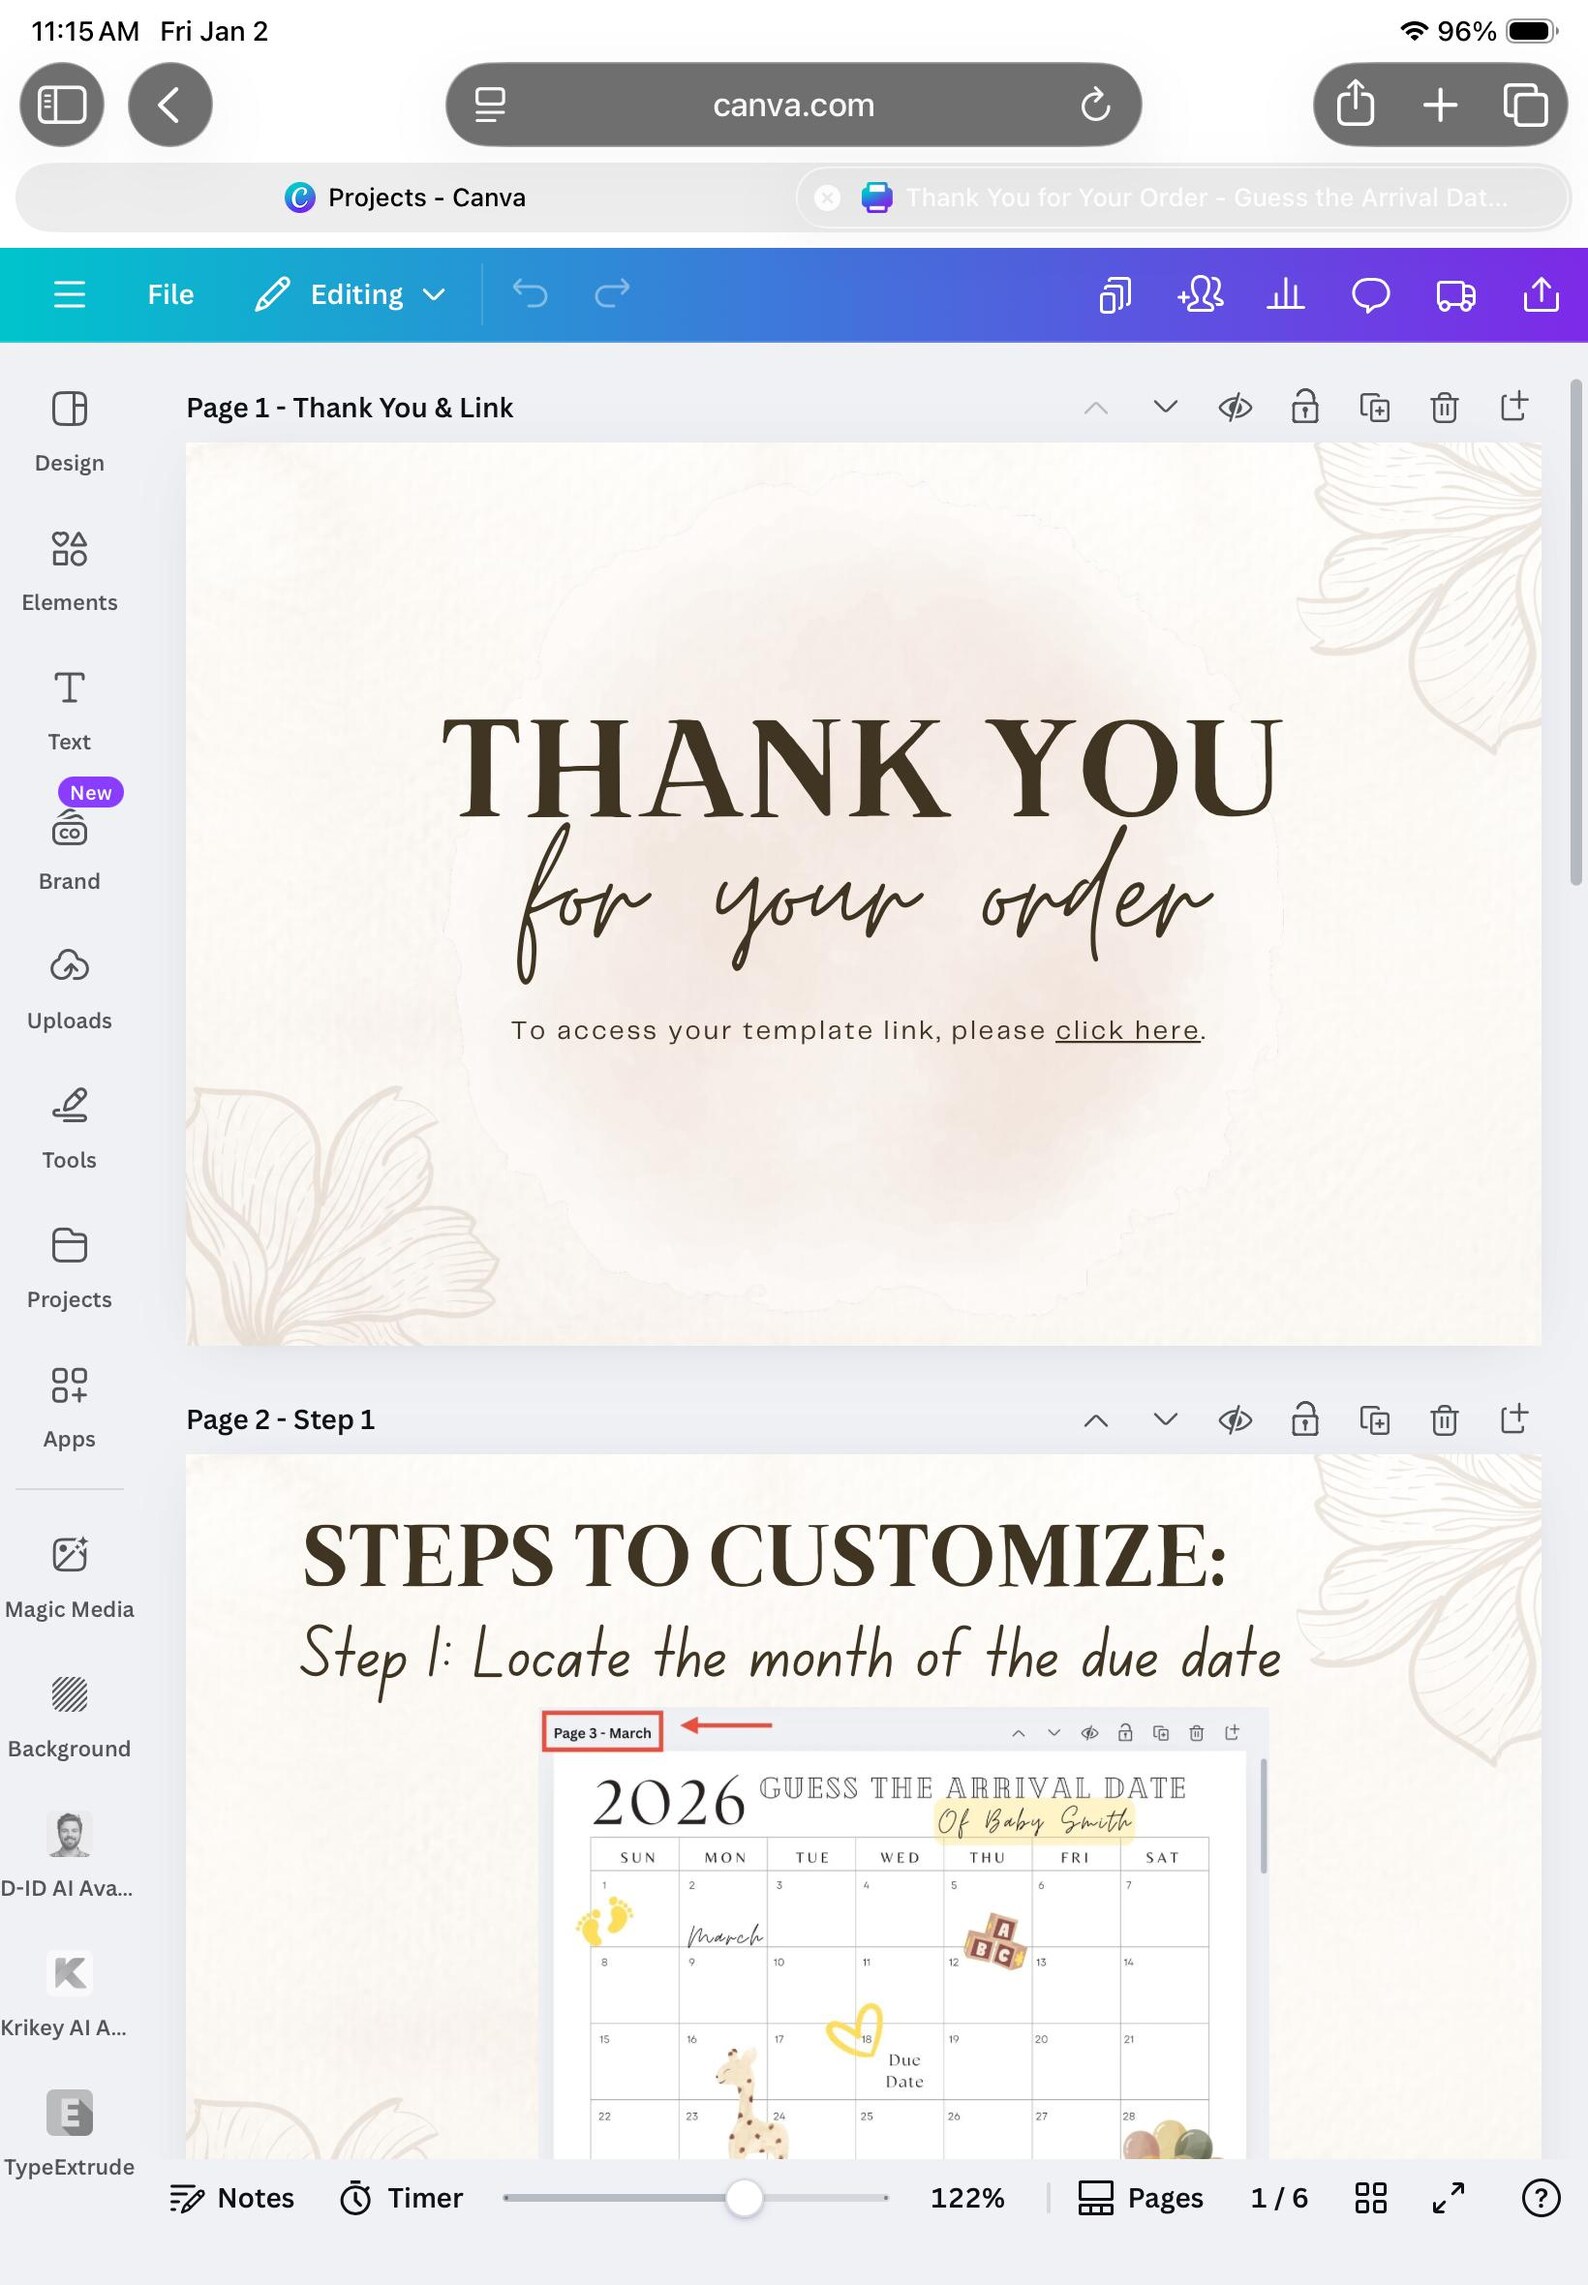Open the comments bubble icon
The image size is (1588, 2285).
pos(1370,295)
